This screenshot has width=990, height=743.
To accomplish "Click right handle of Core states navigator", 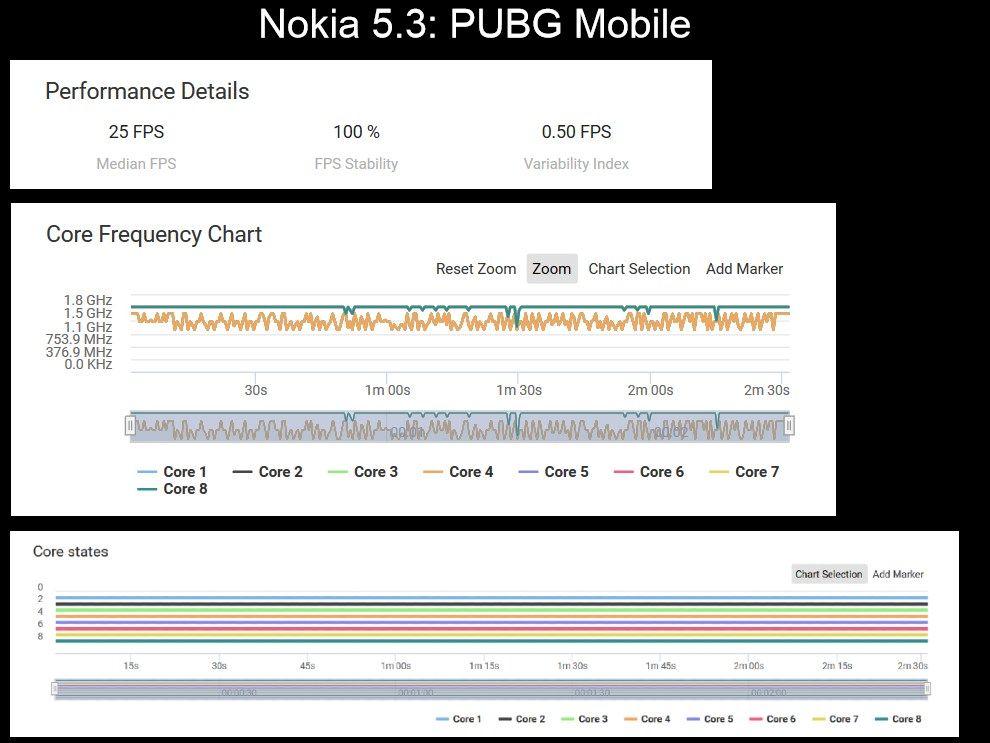I will pyautogui.click(x=927, y=689).
